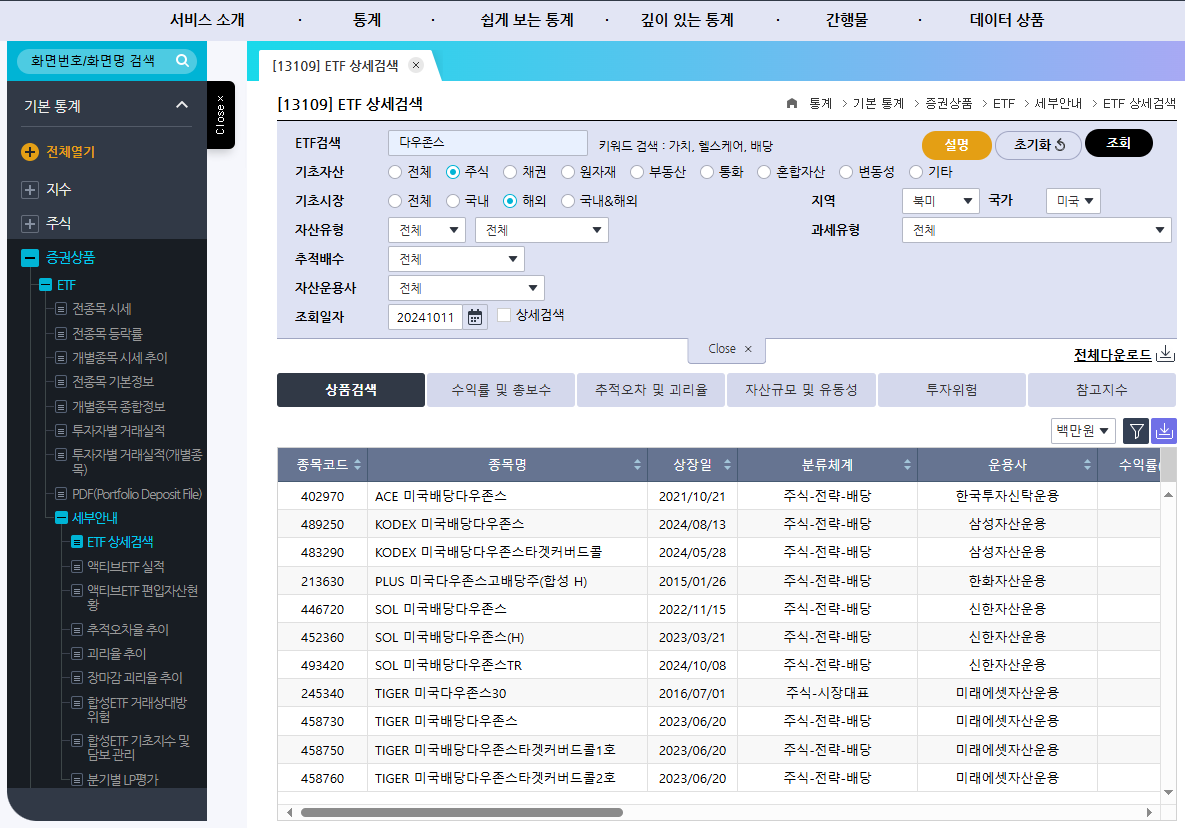The height and width of the screenshot is (828, 1185).
Task: Switch to 자산규모 및 유동성 tab
Action: coord(801,390)
